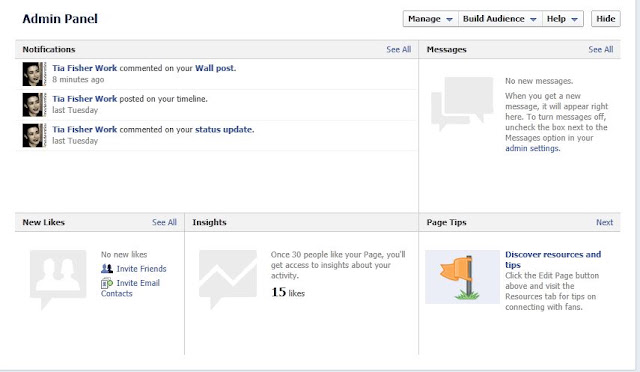Click the New Likes people placeholder icon
This screenshot has height=372, width=640.
[58, 279]
